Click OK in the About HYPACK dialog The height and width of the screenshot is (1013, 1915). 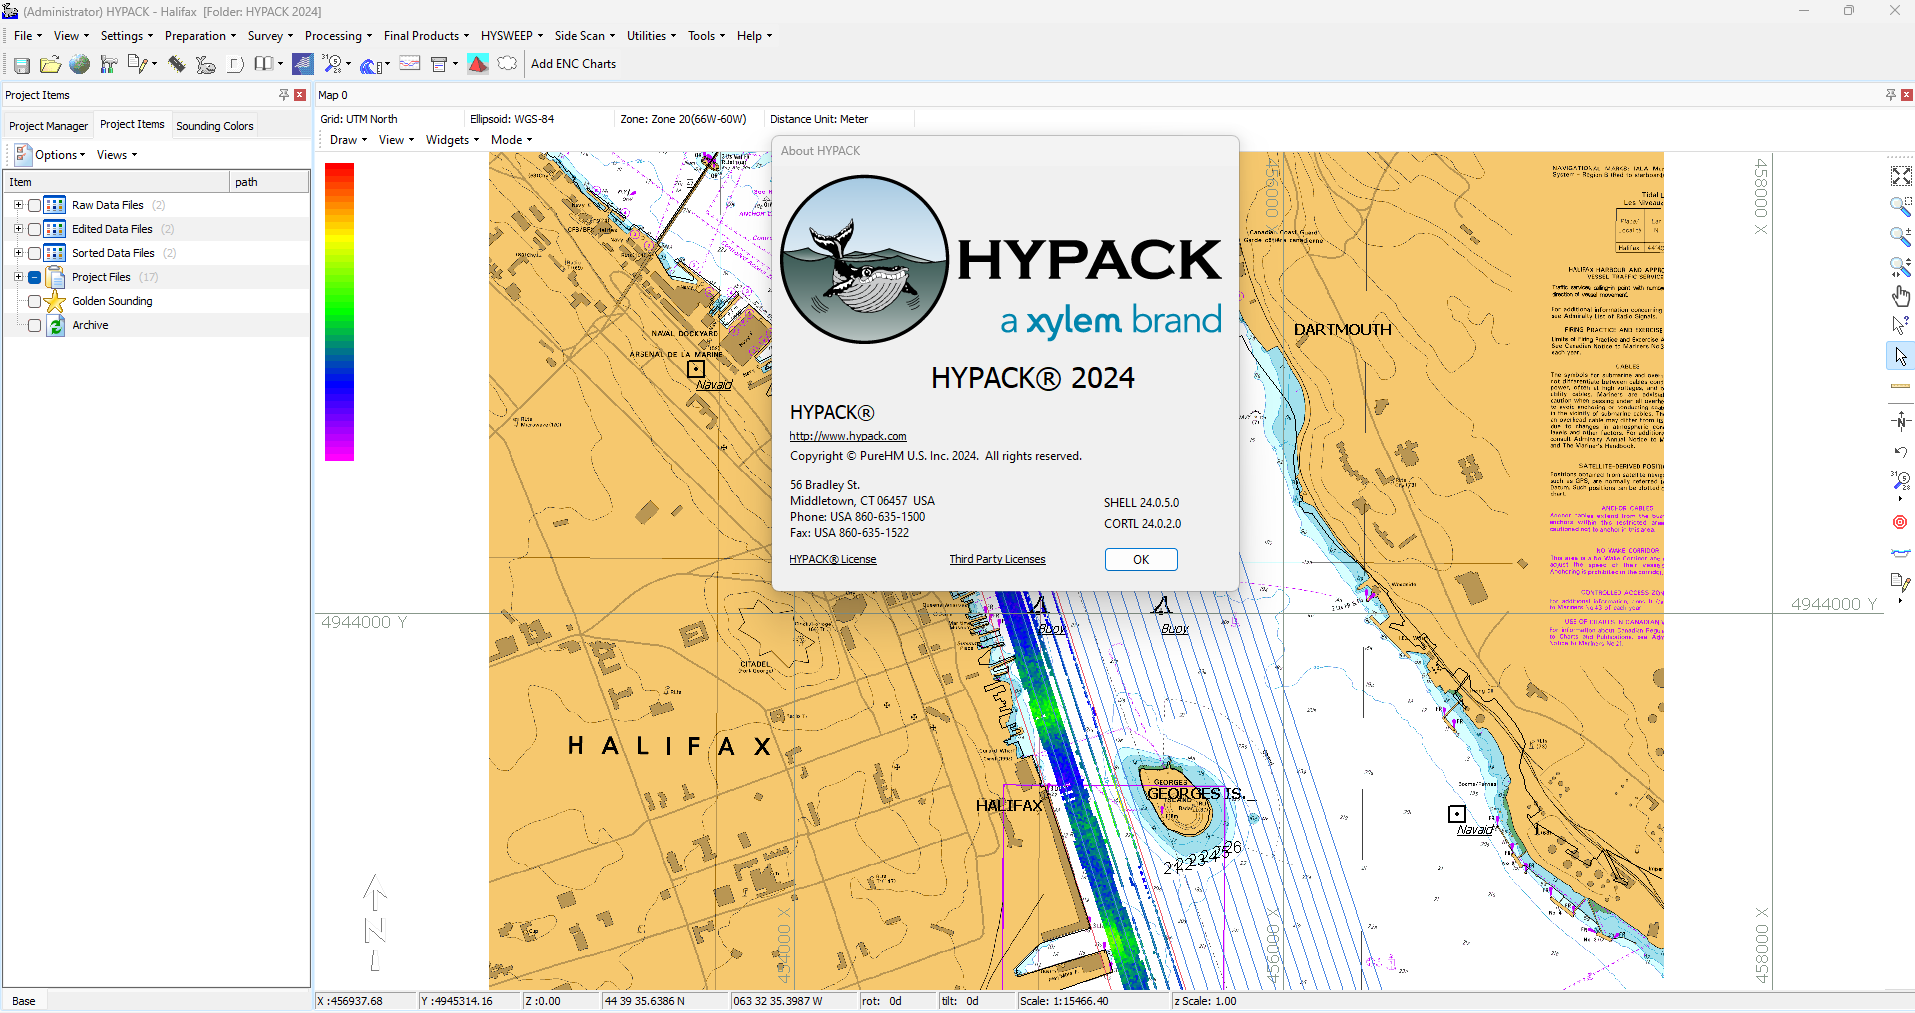[1141, 560]
